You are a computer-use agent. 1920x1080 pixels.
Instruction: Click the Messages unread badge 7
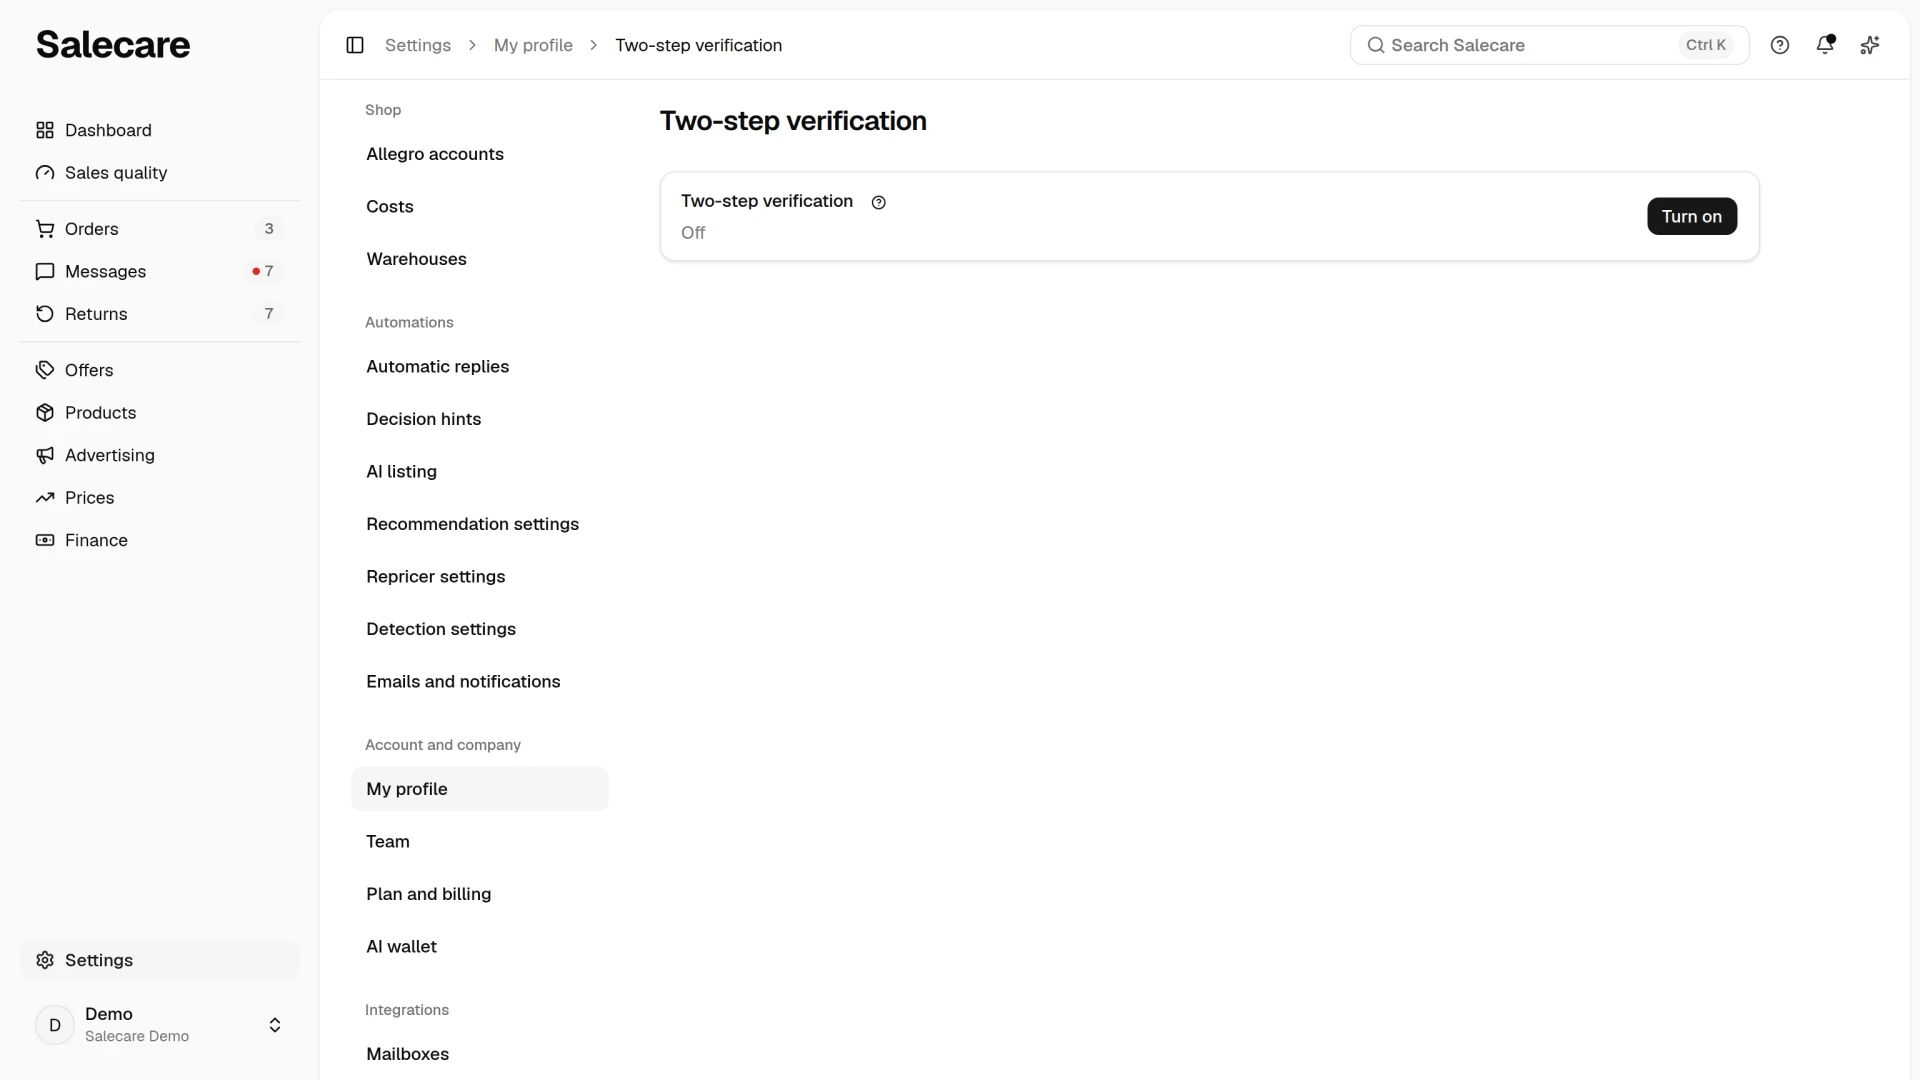click(x=263, y=271)
